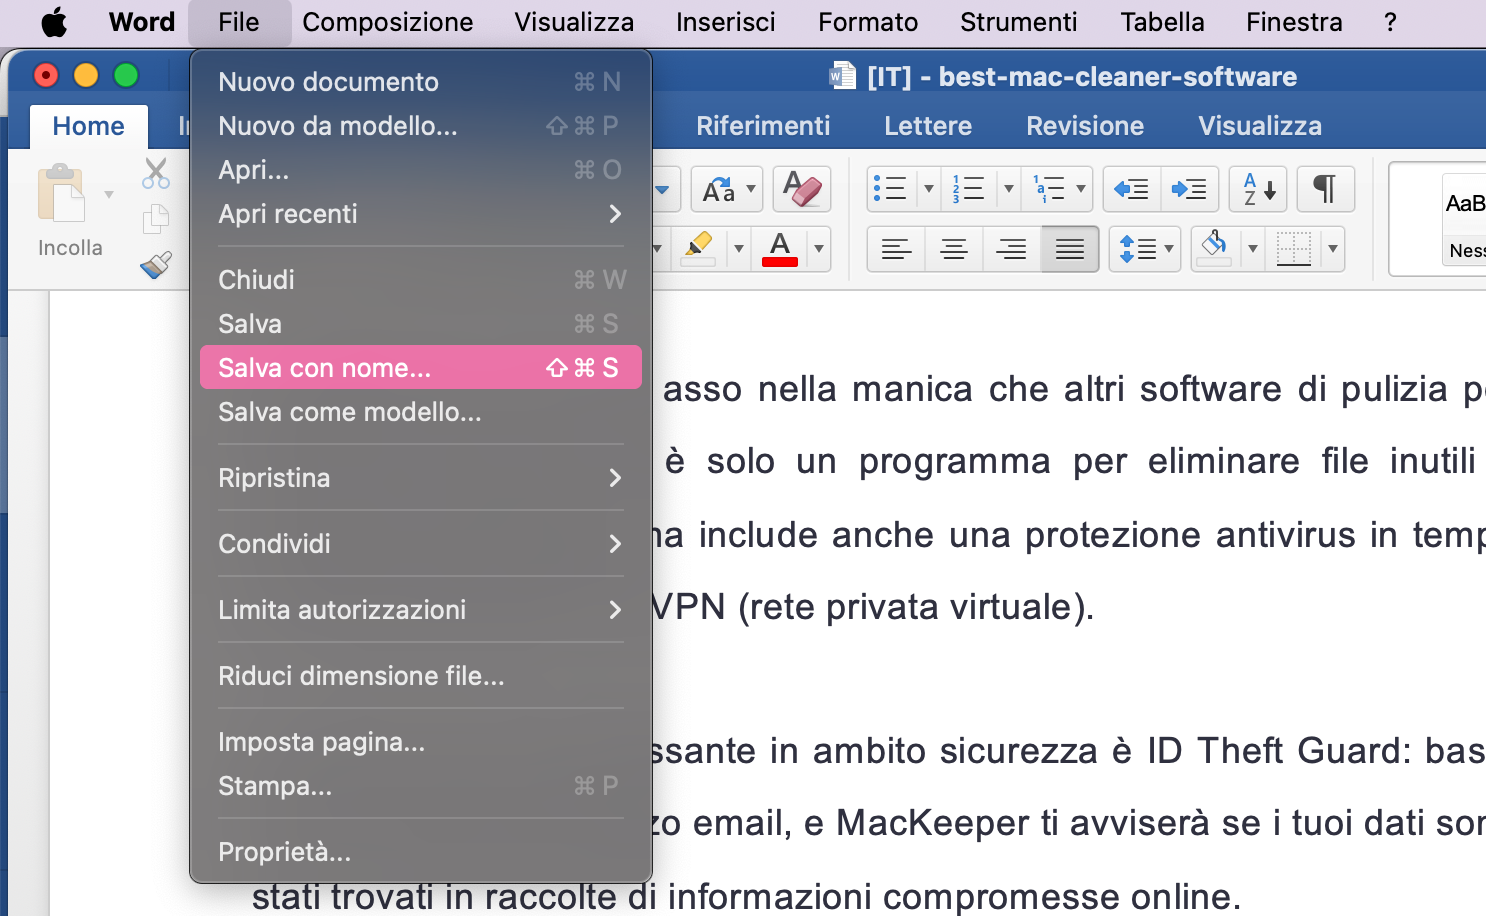Click the red font color A icon

point(780,248)
